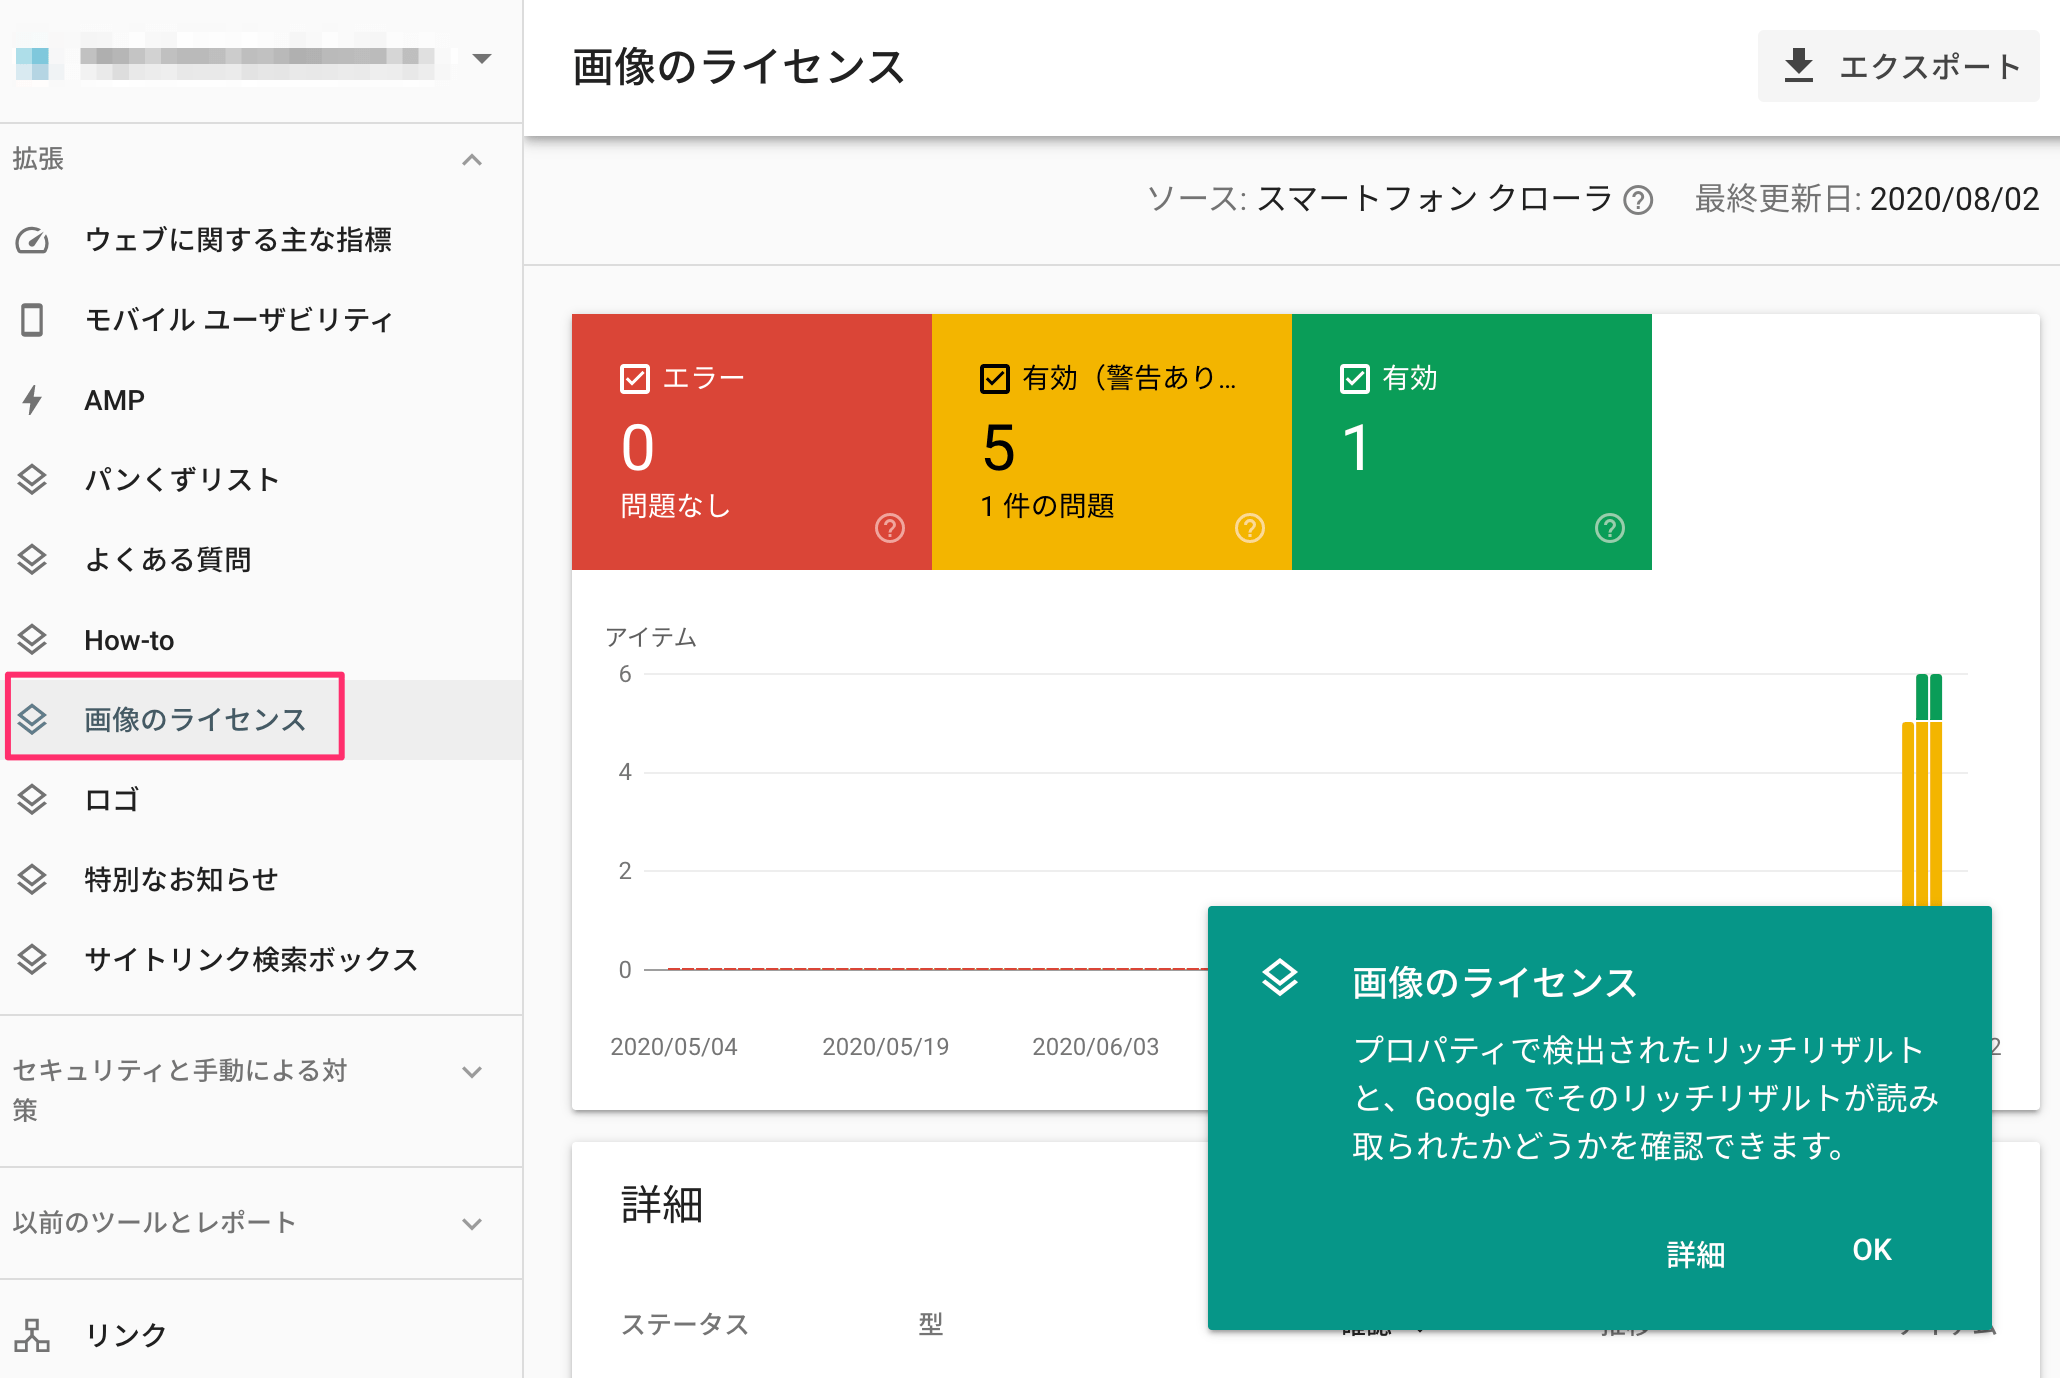Click the layers icon beside ロゴ

point(32,800)
